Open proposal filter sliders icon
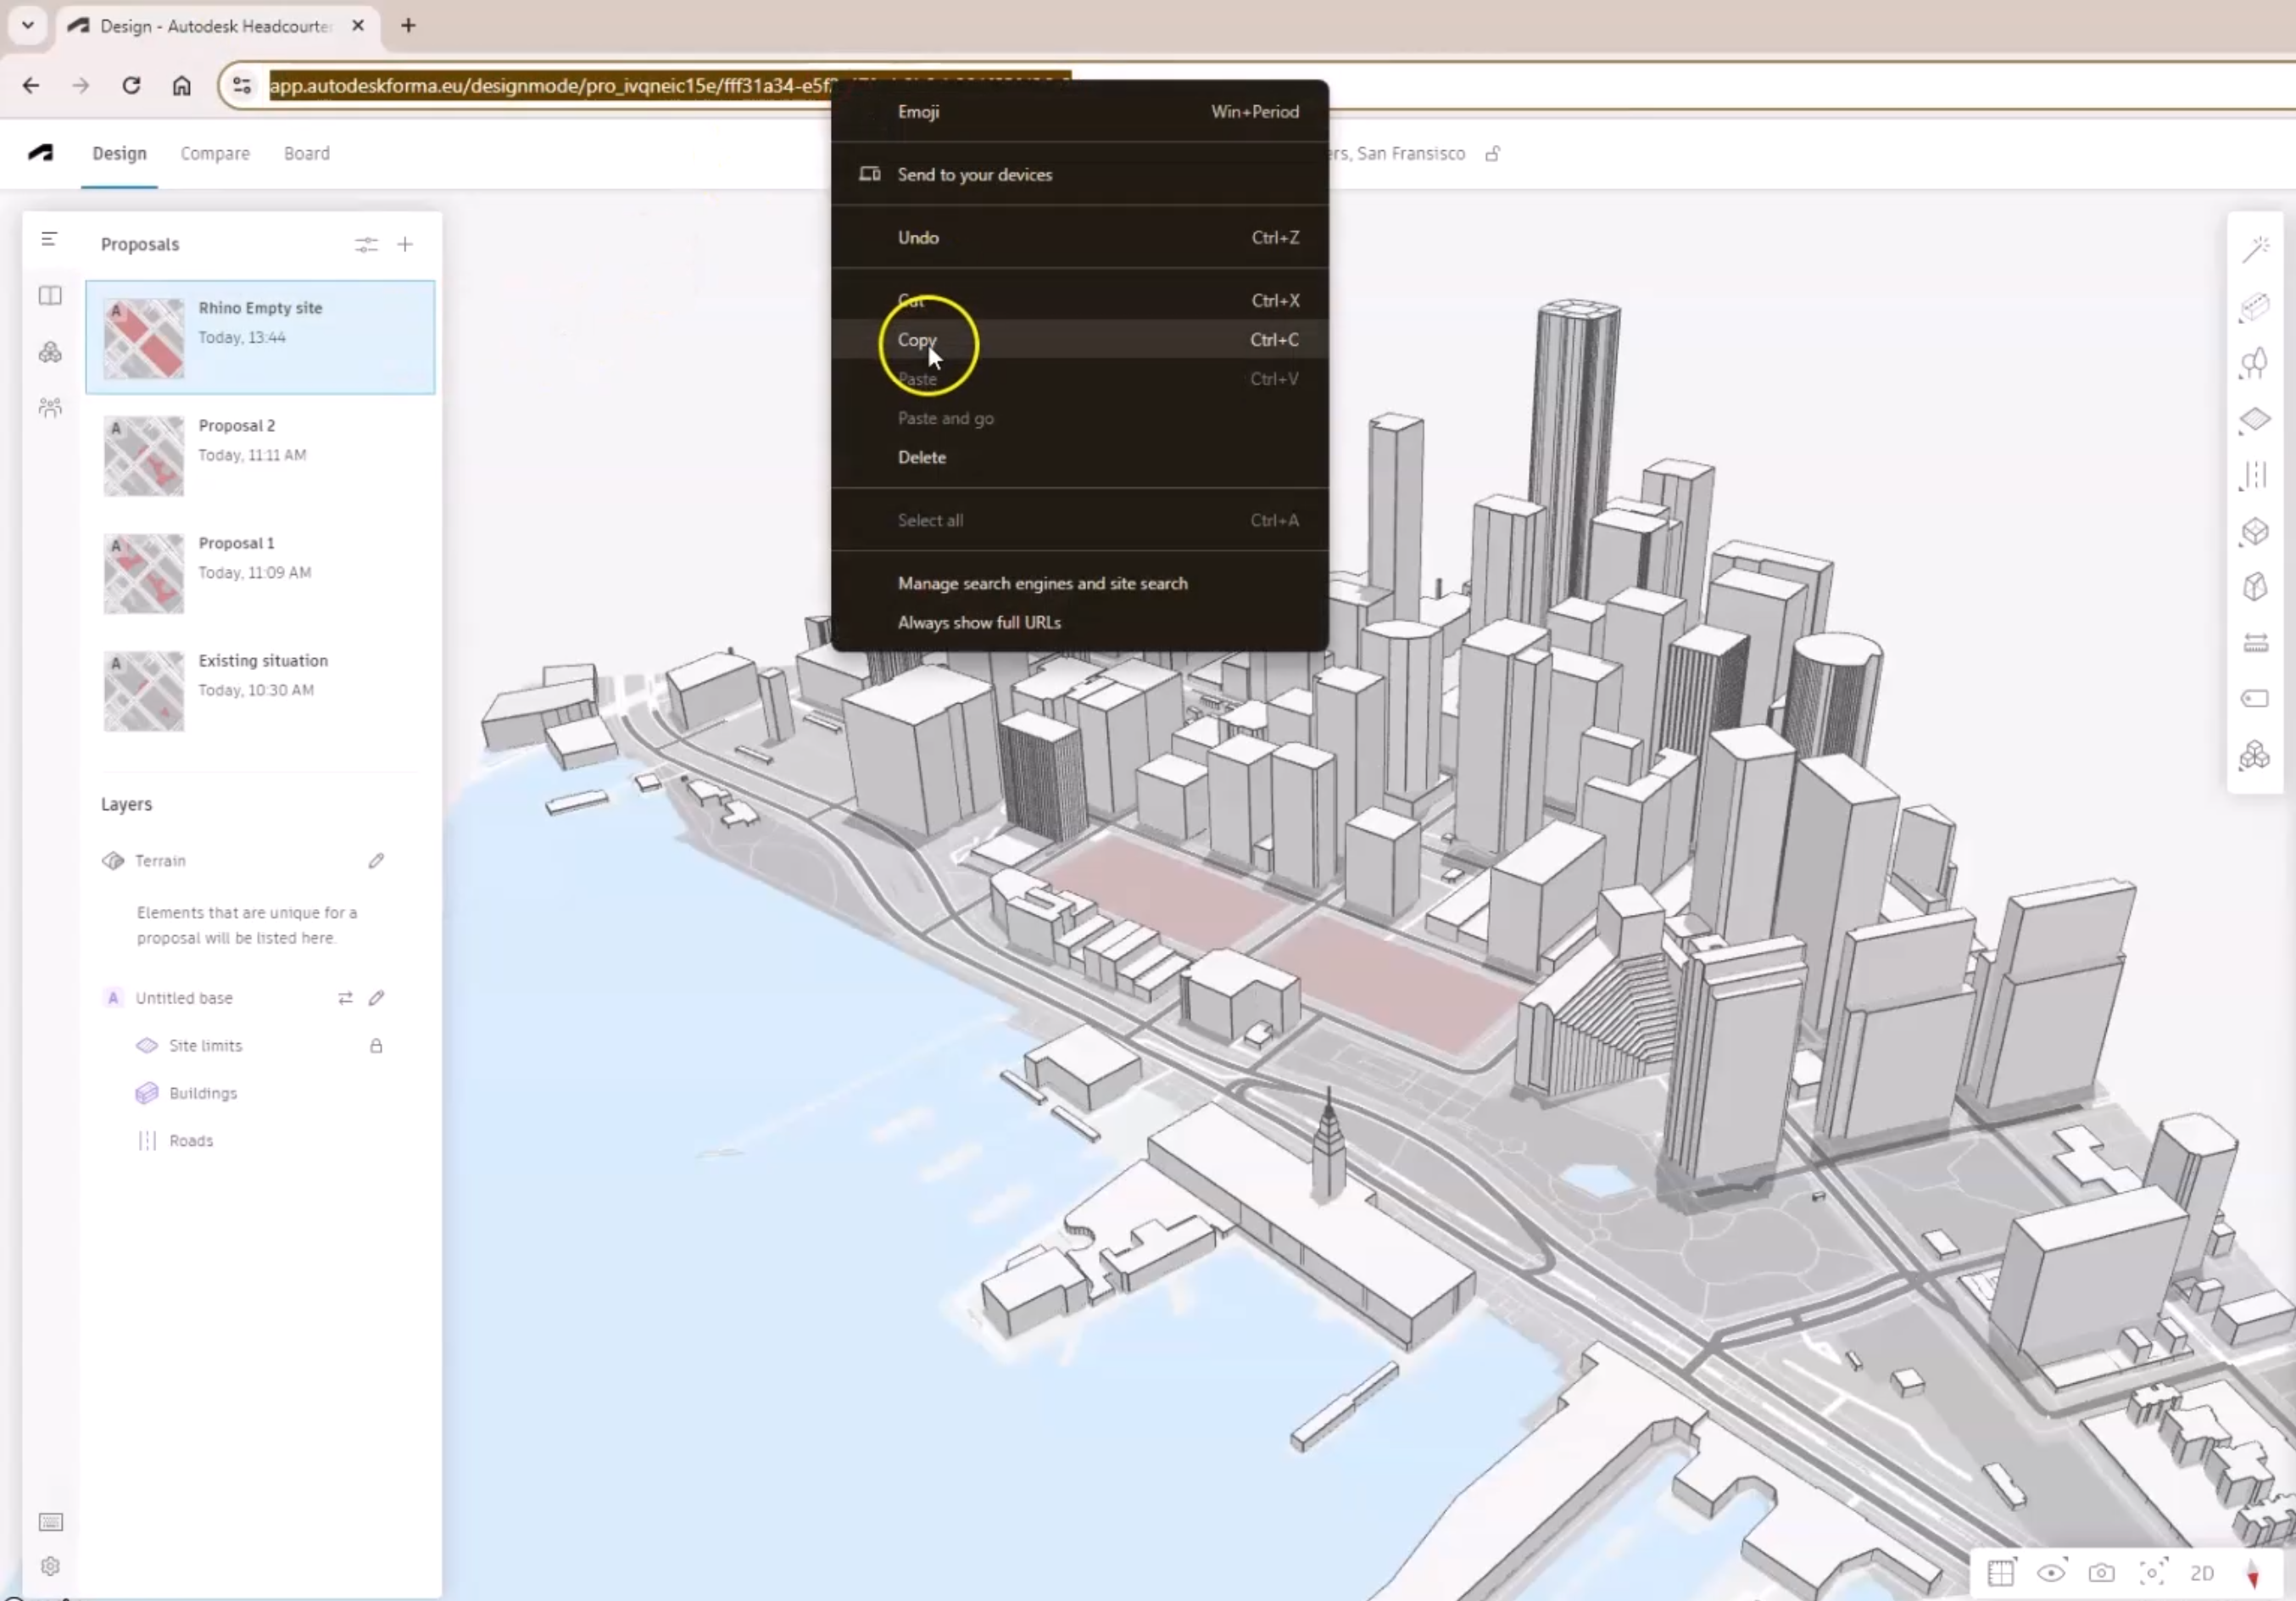The width and height of the screenshot is (2296, 1601). point(366,245)
